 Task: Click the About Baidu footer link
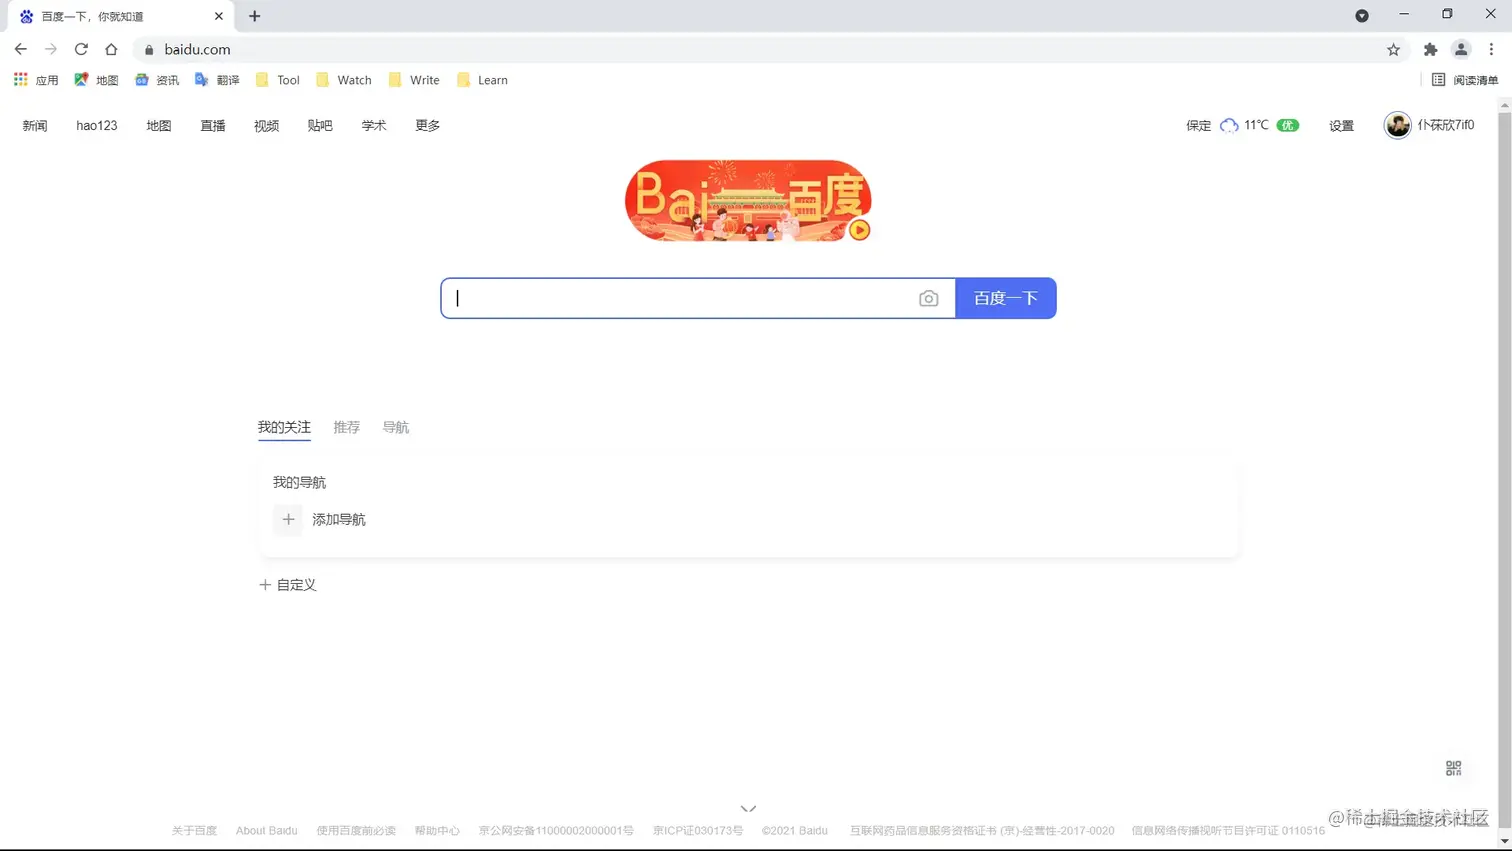(266, 831)
